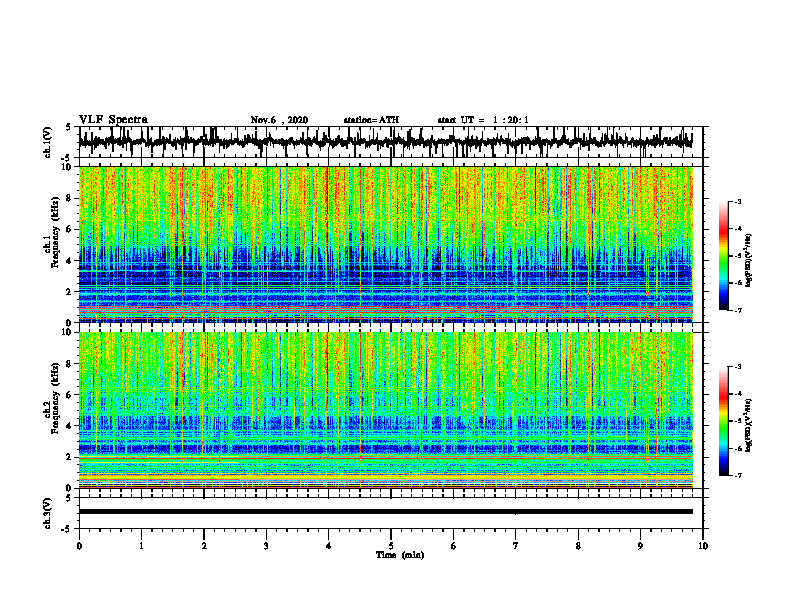Click the ch.2 frequency axis "8" tick label

pyautogui.click(x=69, y=364)
